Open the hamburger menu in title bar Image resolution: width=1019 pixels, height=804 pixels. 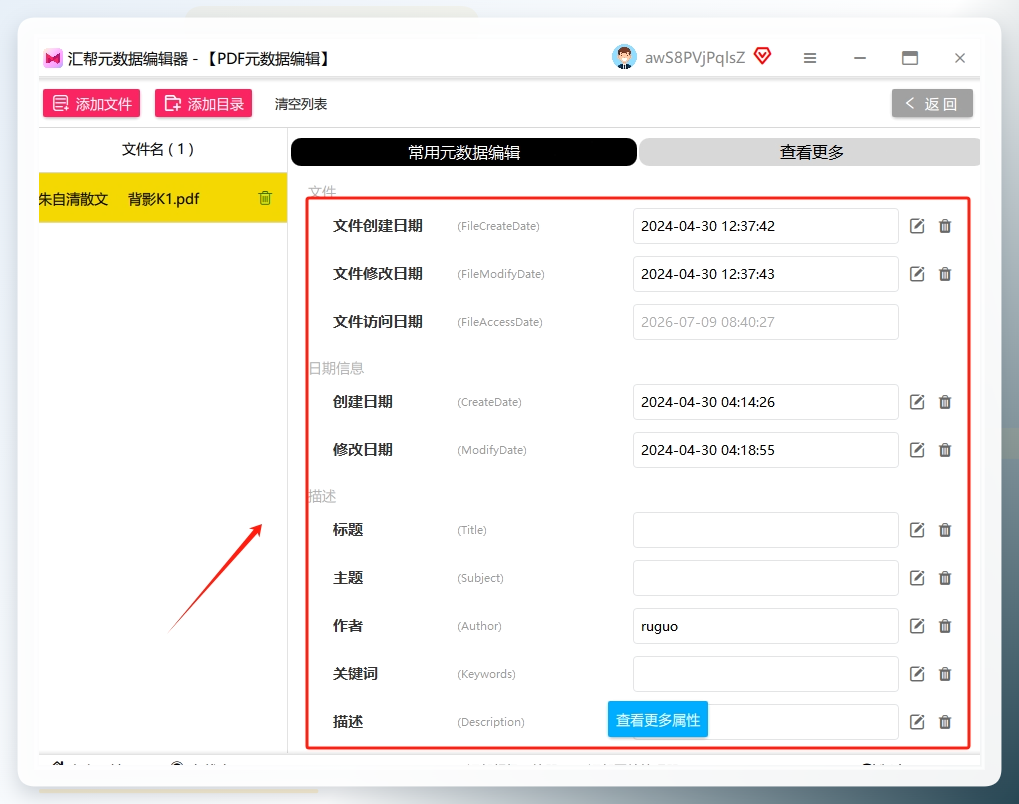coord(810,58)
